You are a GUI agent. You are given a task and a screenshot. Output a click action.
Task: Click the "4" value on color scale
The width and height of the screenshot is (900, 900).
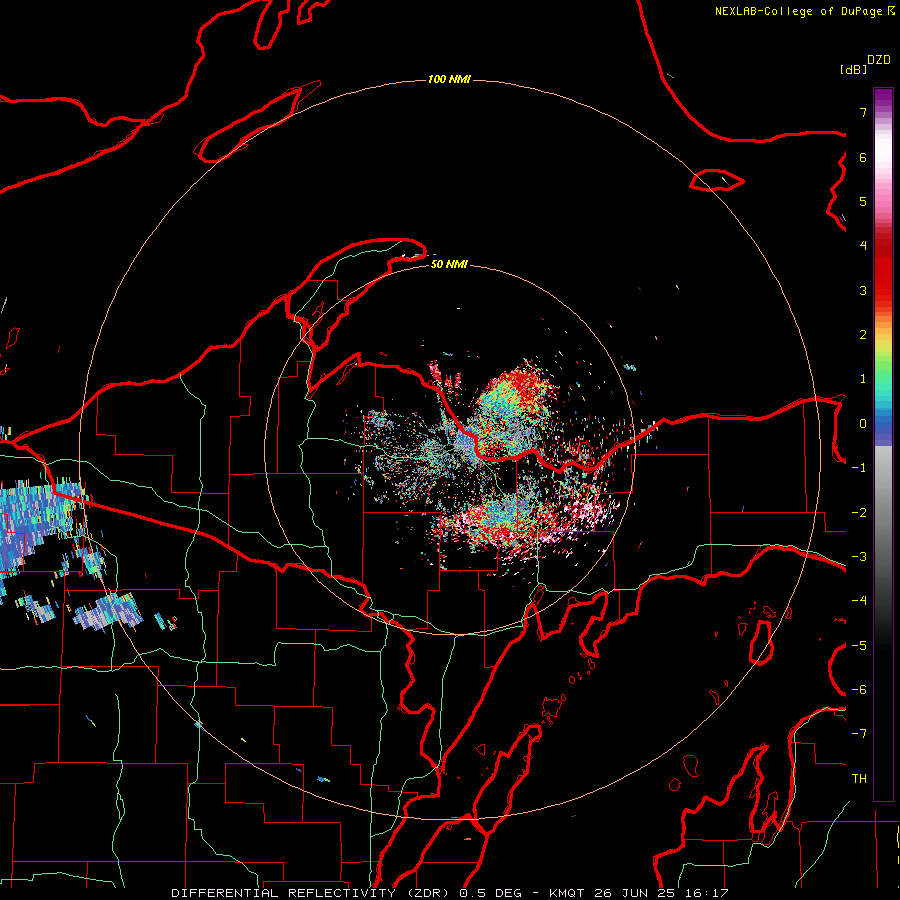click(x=863, y=246)
